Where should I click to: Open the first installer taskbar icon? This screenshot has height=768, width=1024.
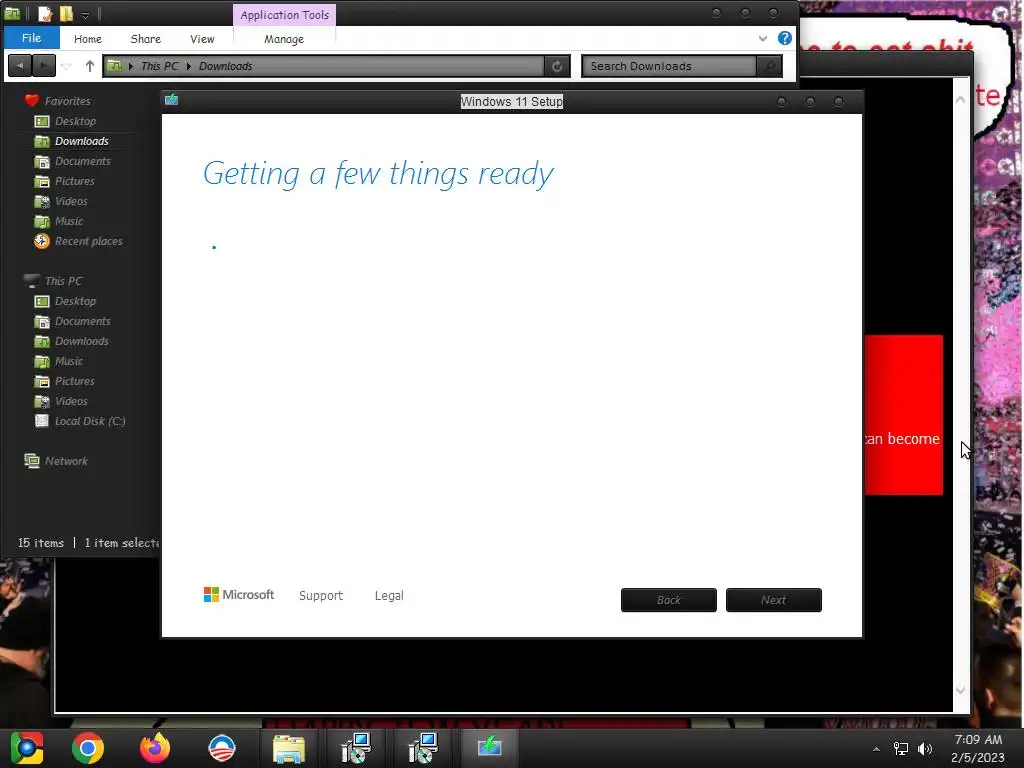click(356, 748)
